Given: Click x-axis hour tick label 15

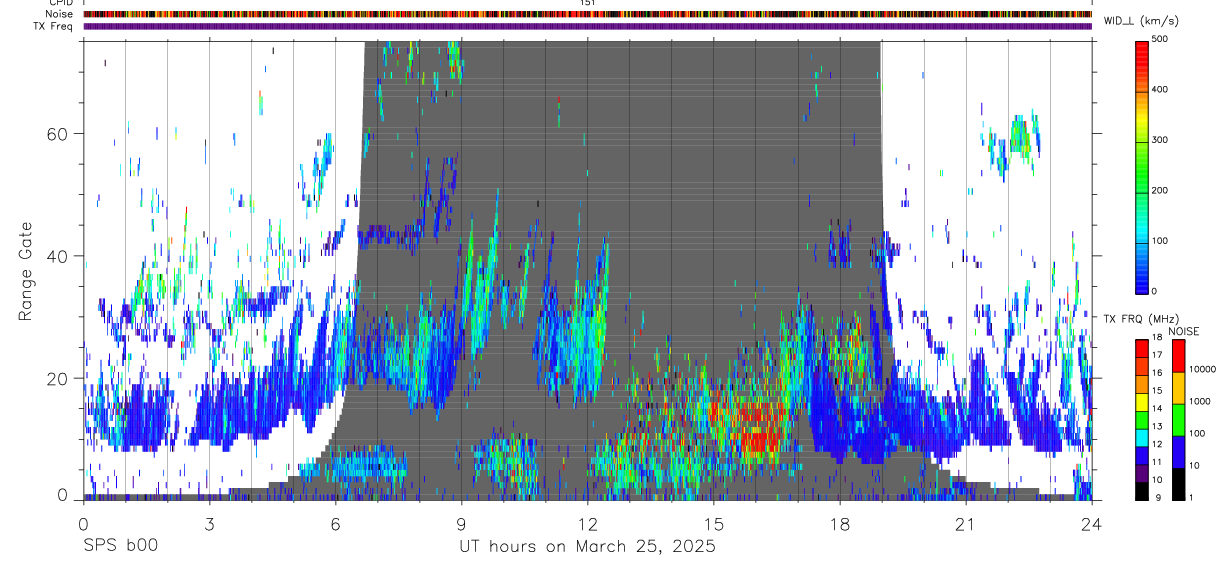Looking at the screenshot, I should (x=713, y=523).
